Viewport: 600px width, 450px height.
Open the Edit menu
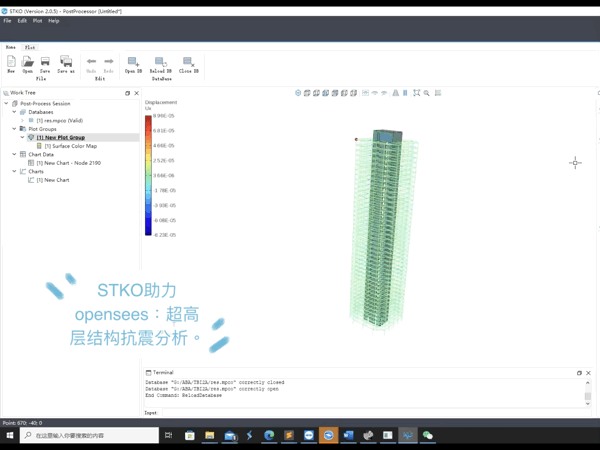point(22,21)
